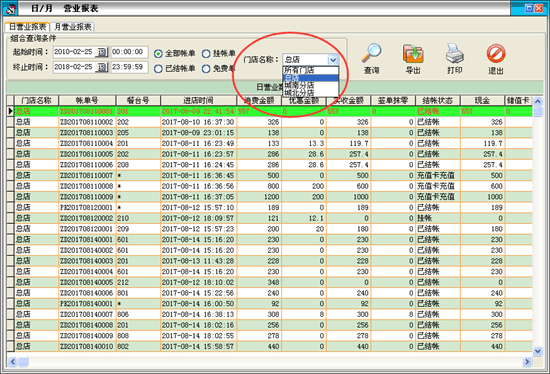Image resolution: width=550 pixels, height=374 pixels.
Task: Switch to the 日营业报表 tab
Action: 27,27
